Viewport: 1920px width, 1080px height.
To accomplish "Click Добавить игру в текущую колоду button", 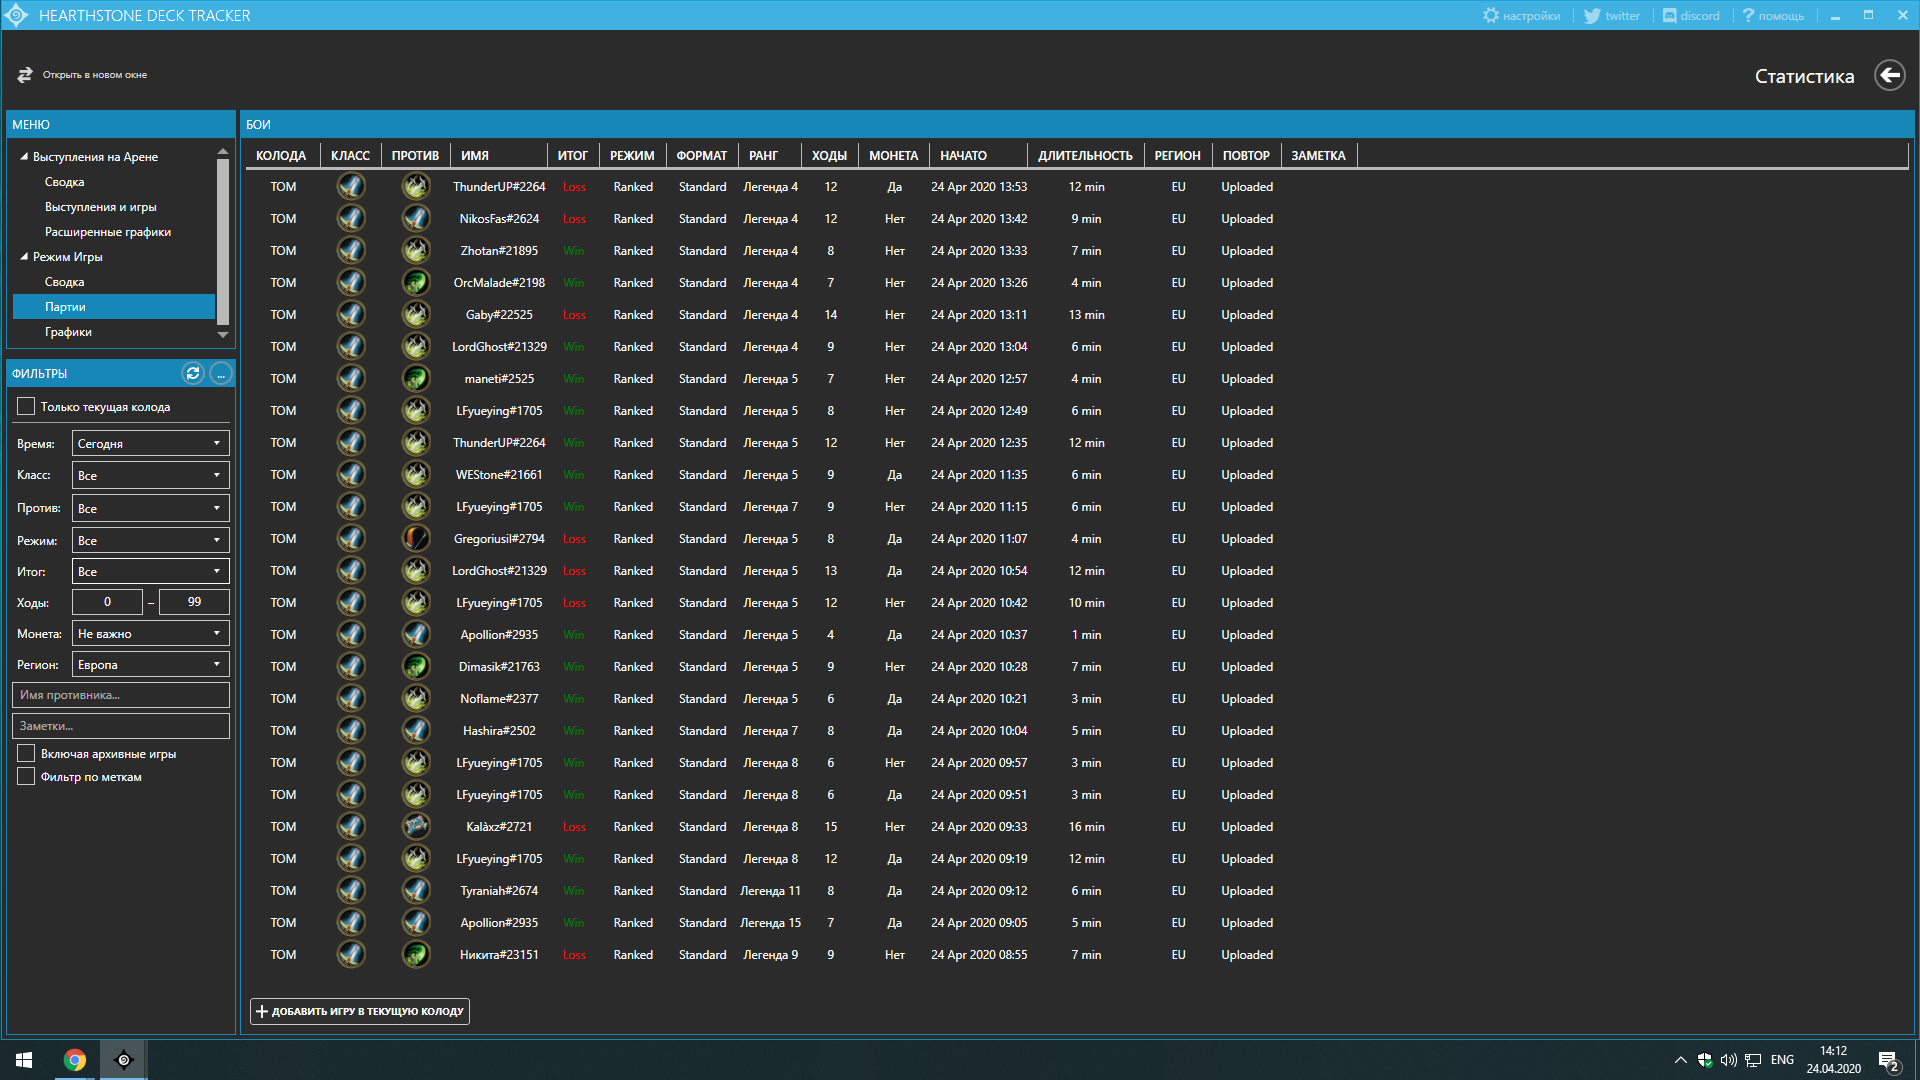I will click(360, 1011).
